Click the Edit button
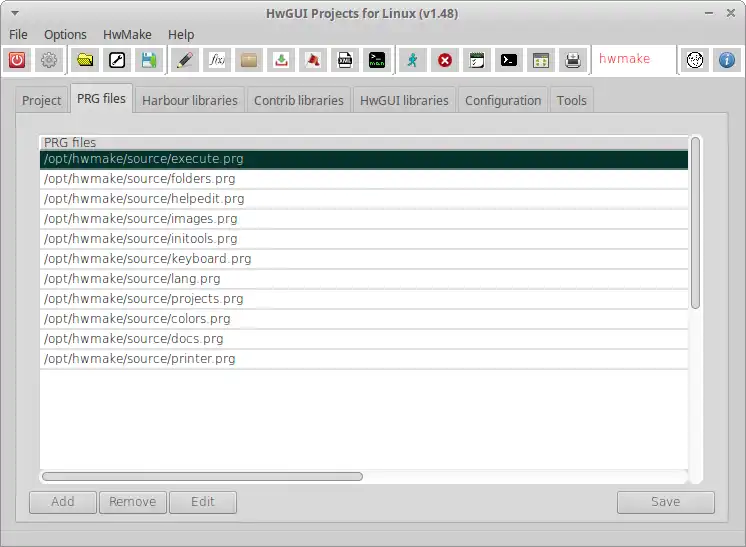746x547 pixels. [203, 502]
